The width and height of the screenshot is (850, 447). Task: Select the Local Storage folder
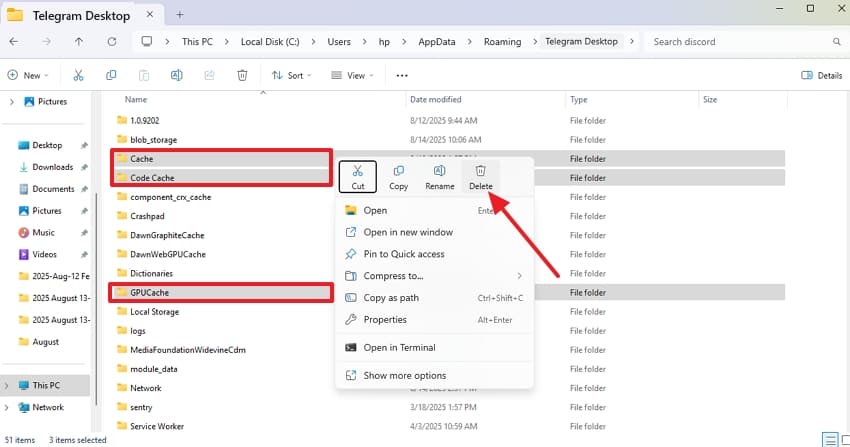(x=154, y=312)
